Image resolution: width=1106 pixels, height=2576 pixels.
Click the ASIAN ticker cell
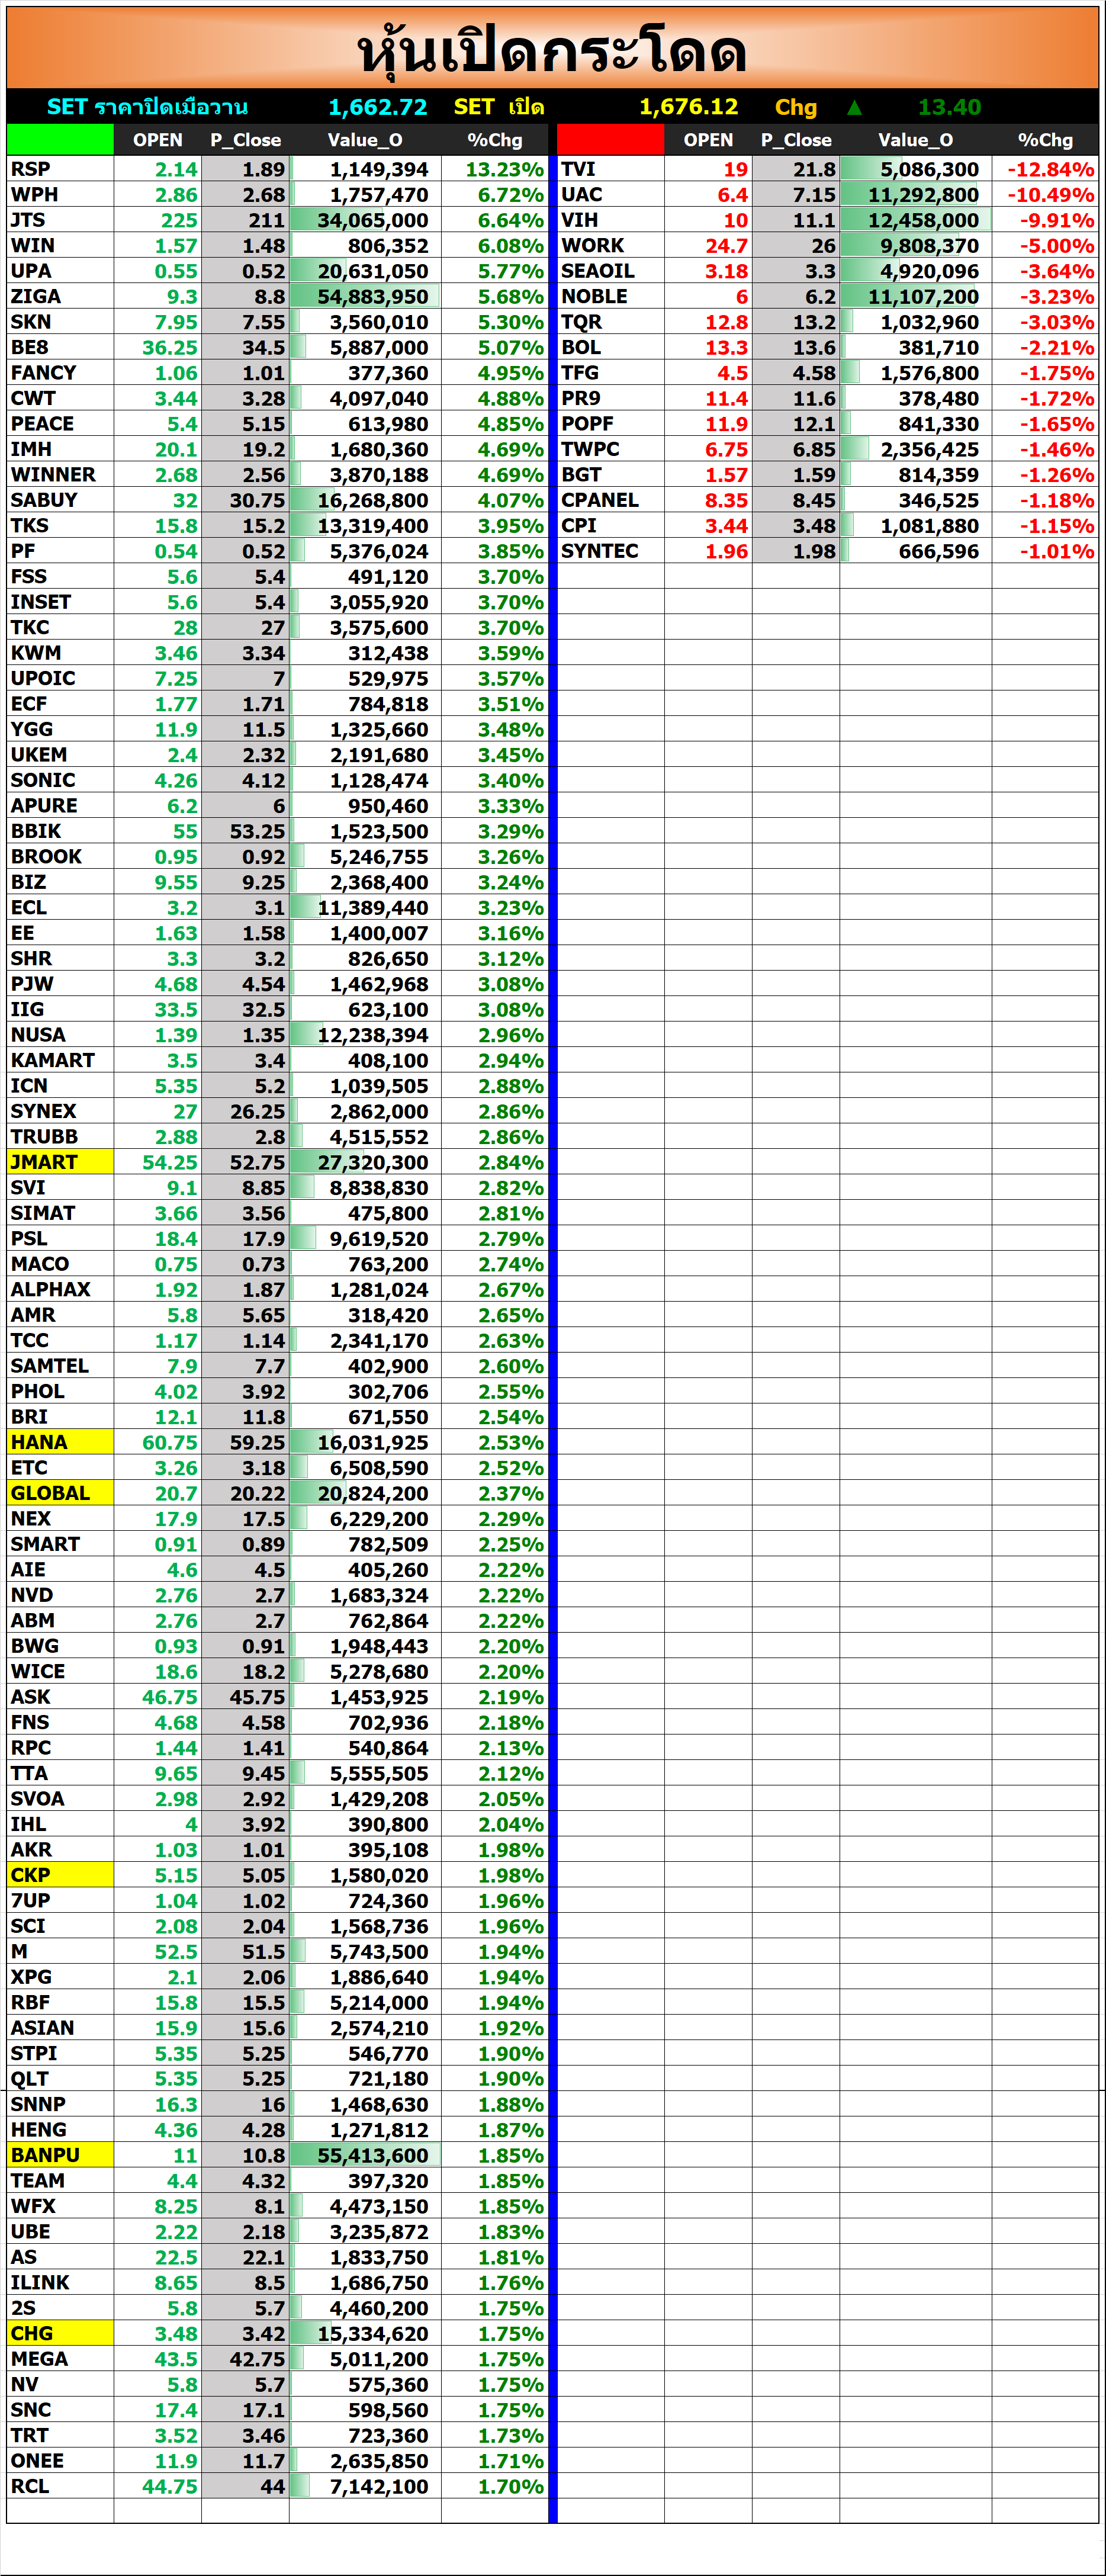60,2028
